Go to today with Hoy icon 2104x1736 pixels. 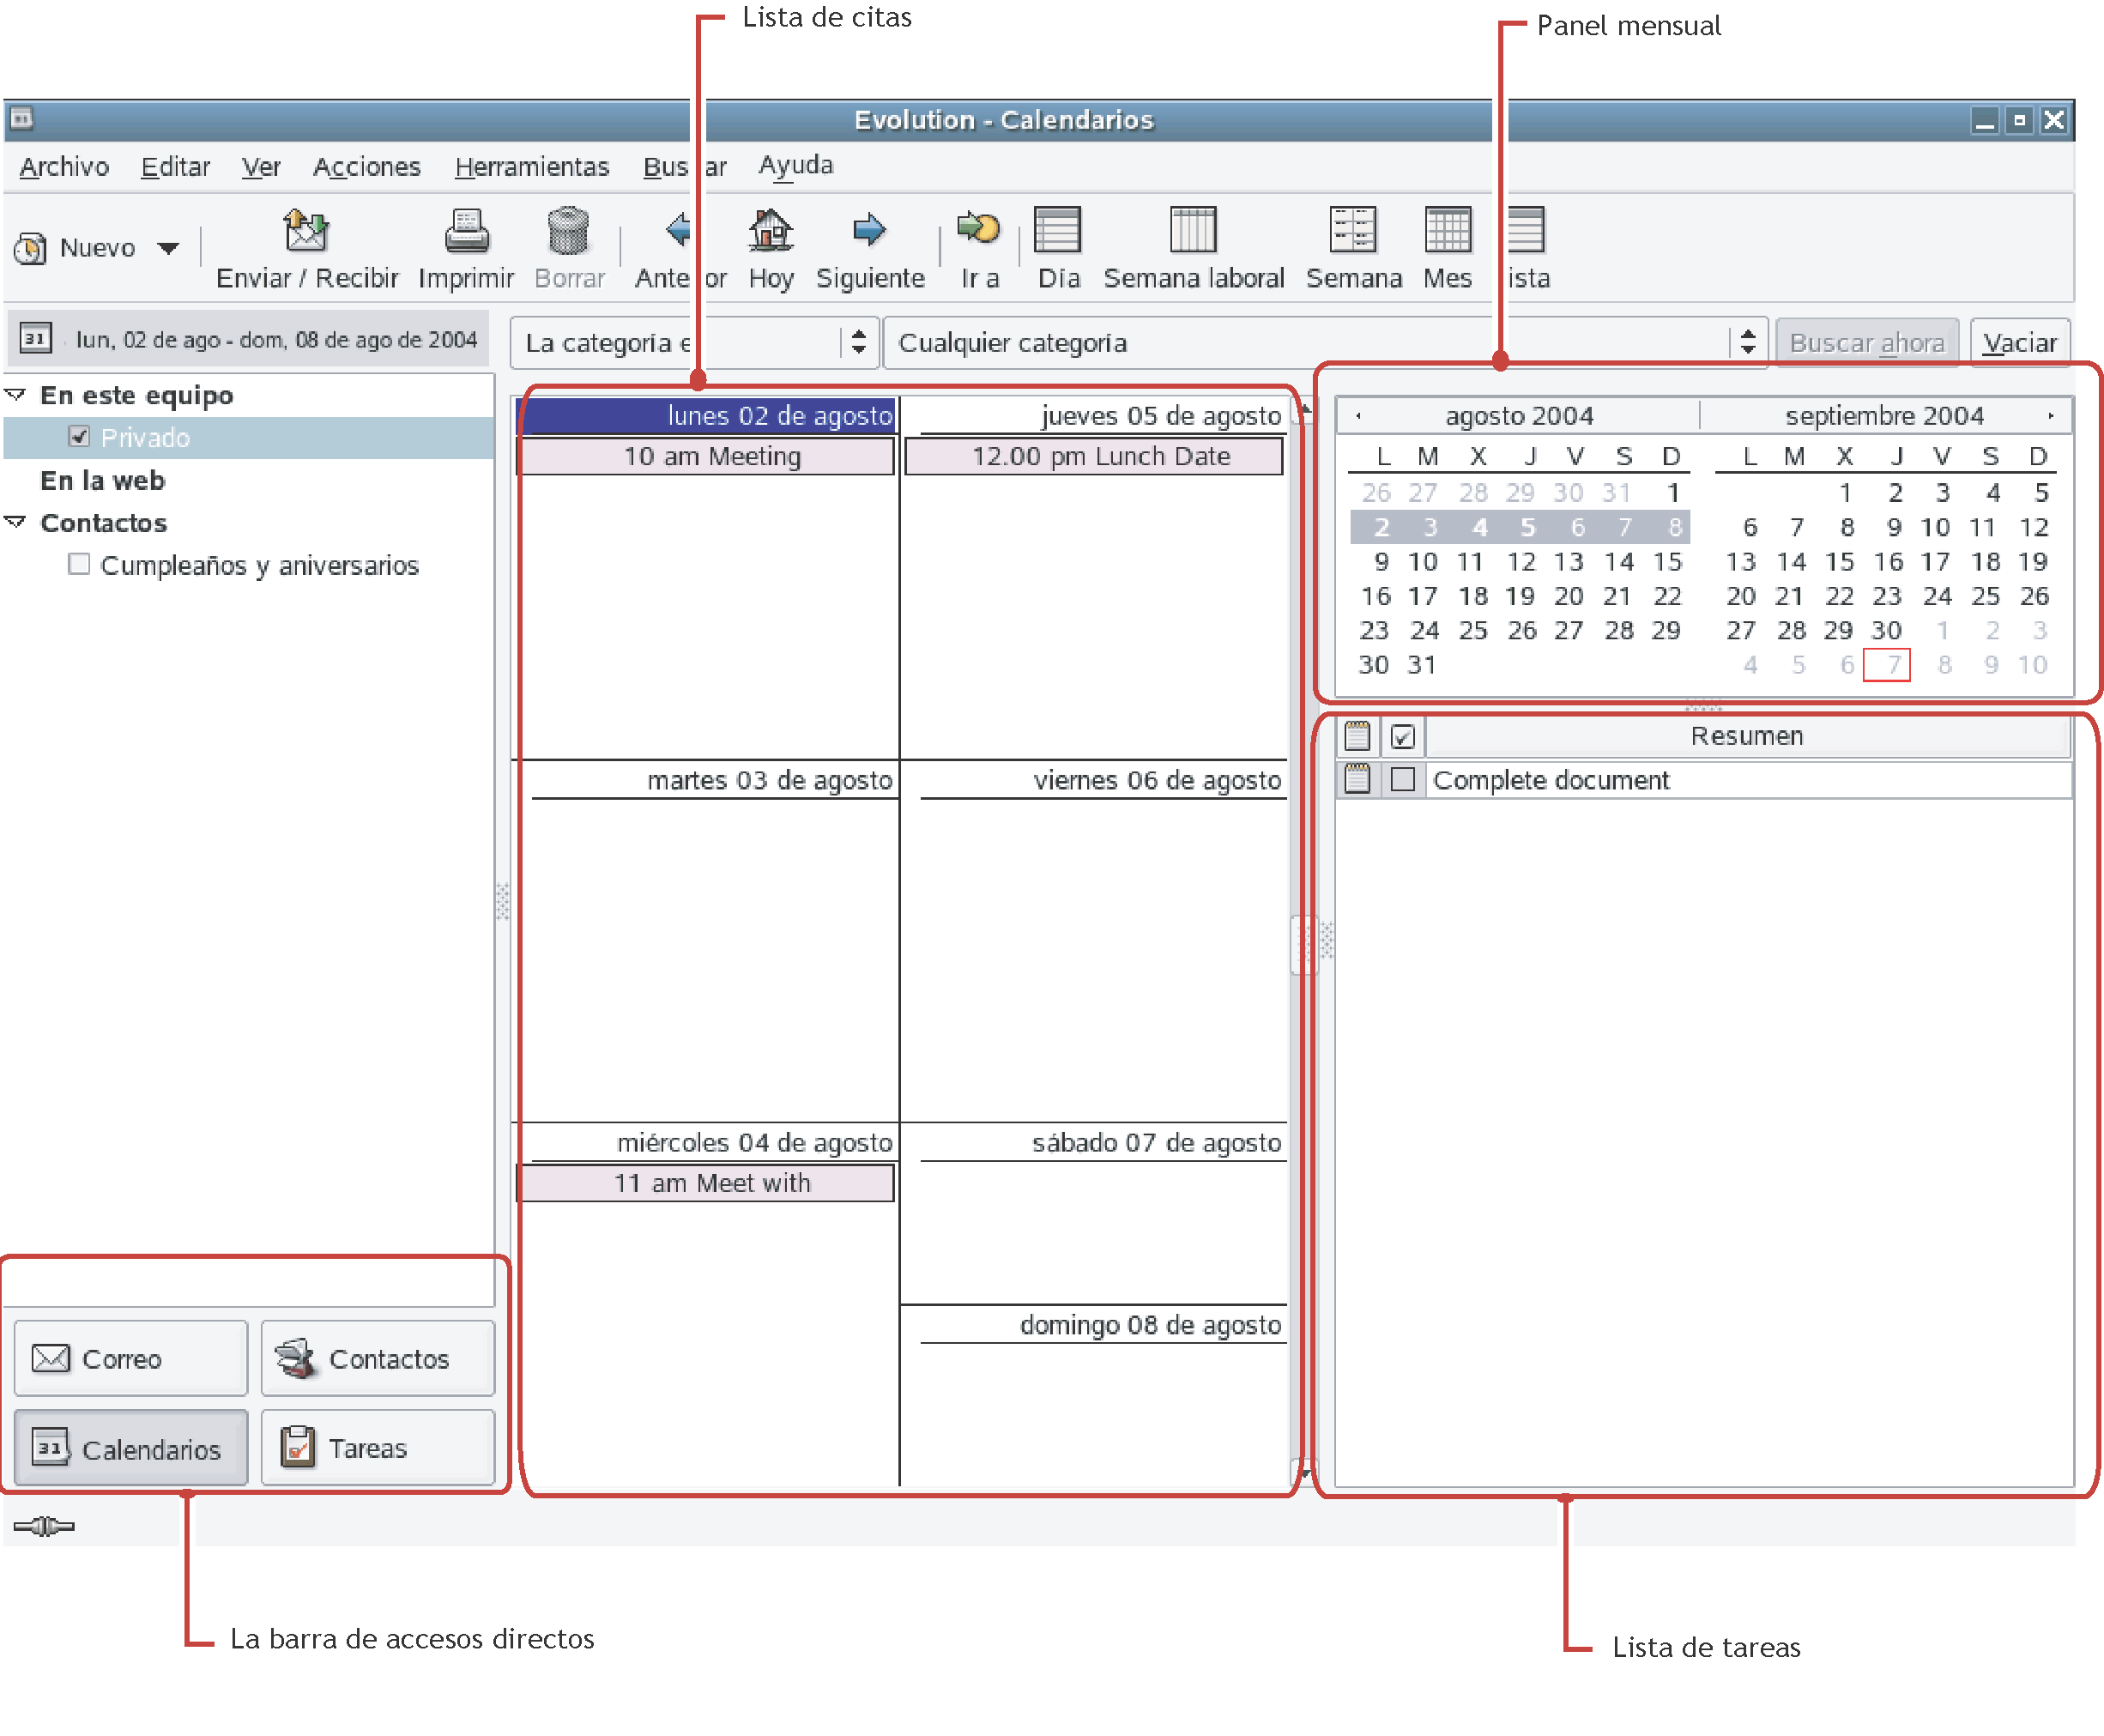(x=770, y=231)
